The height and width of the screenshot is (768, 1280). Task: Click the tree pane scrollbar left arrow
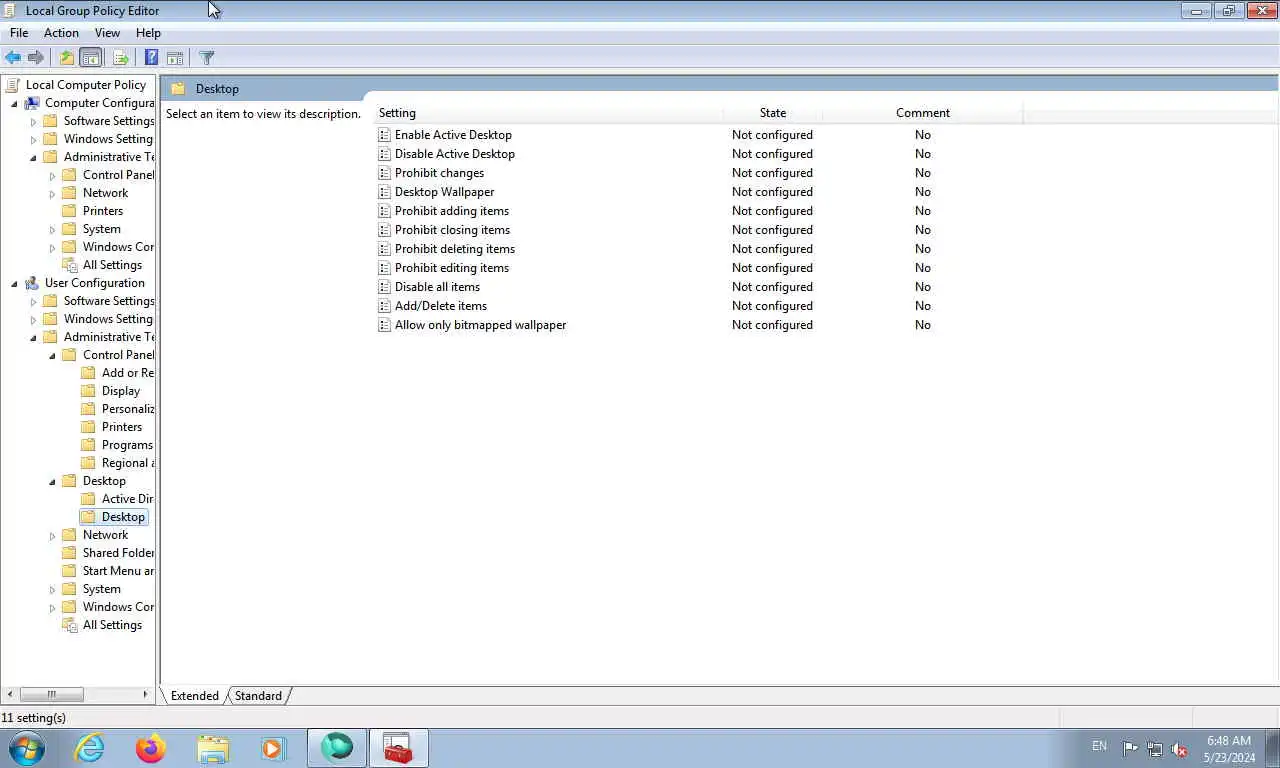click(10, 694)
